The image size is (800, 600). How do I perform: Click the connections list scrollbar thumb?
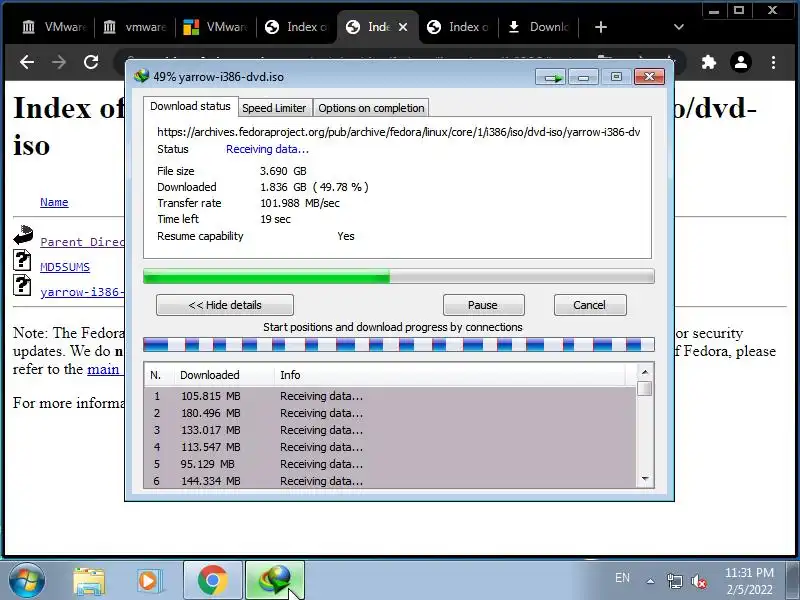[645, 388]
